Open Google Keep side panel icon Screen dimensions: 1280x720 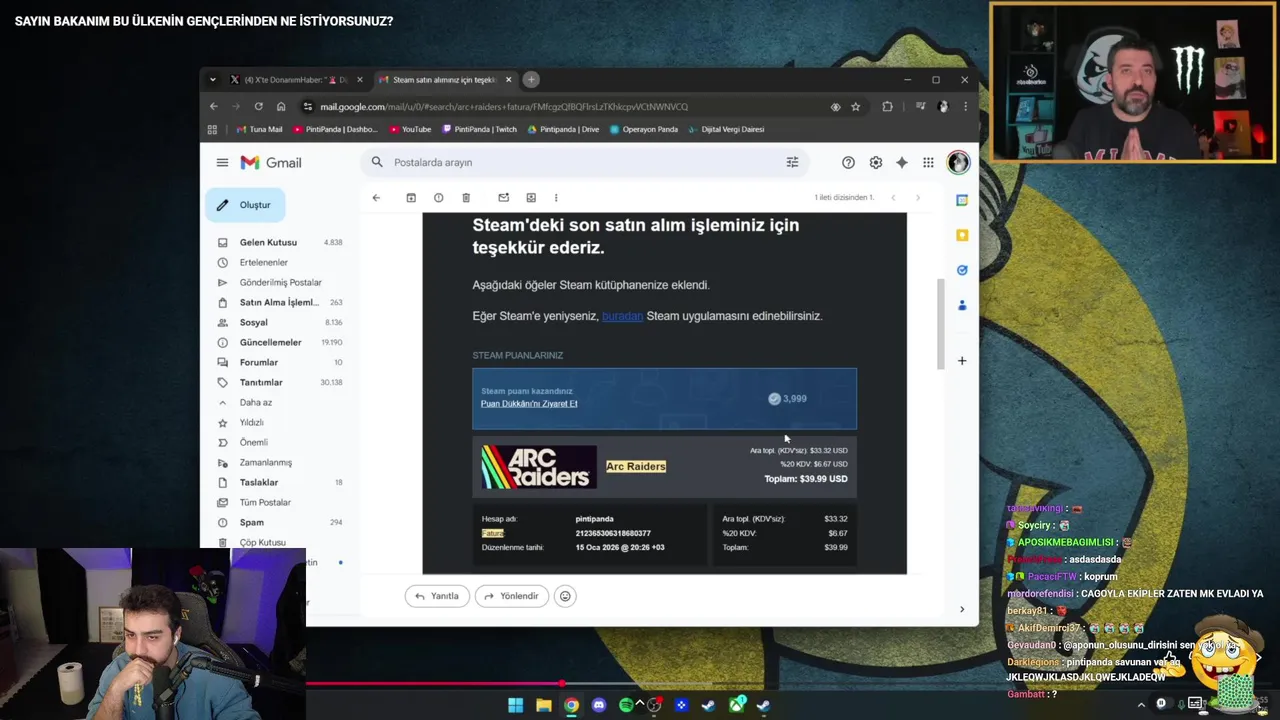(x=962, y=235)
